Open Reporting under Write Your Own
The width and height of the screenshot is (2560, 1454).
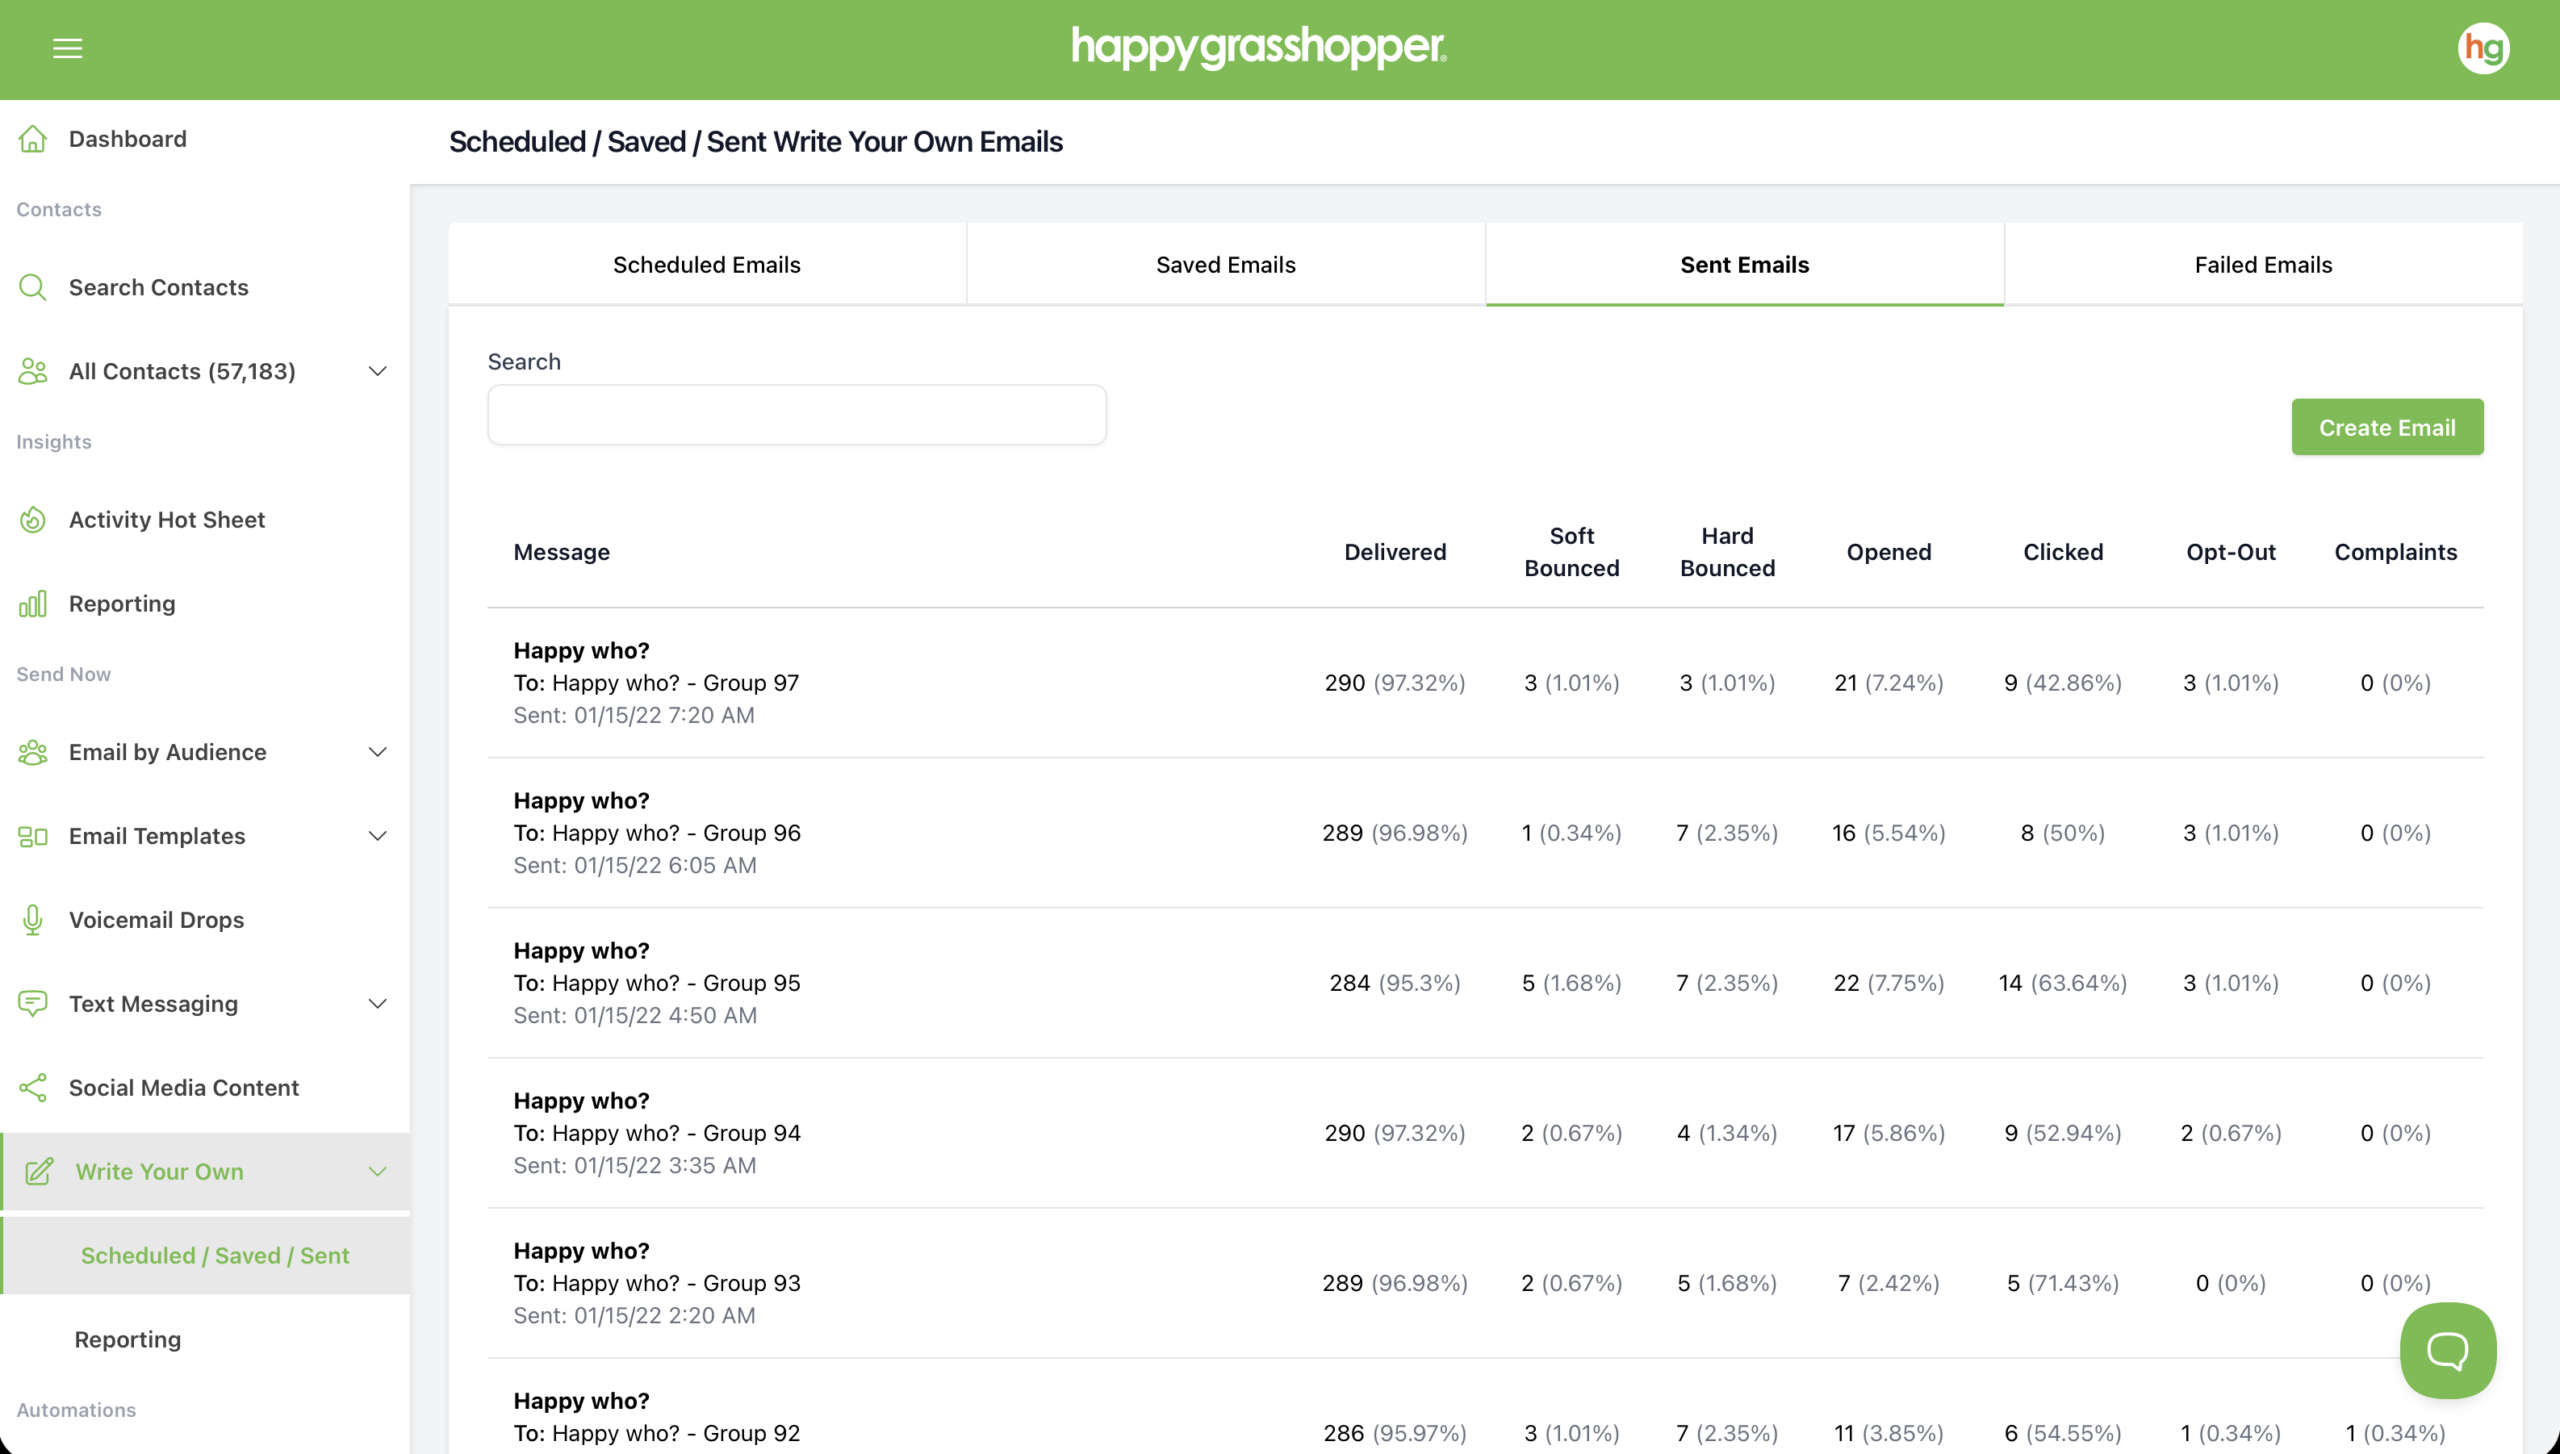tap(128, 1339)
